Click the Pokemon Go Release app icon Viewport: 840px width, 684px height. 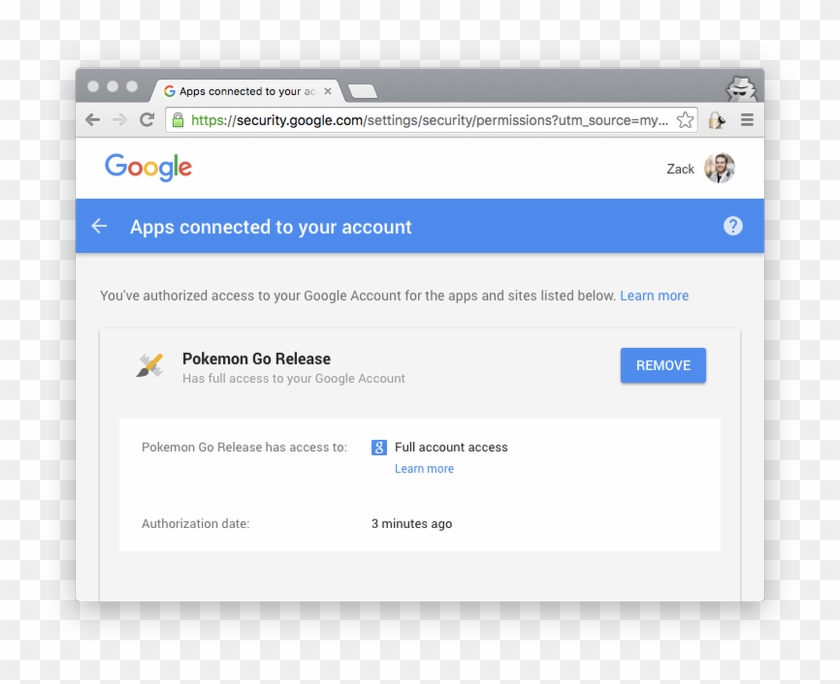pos(149,366)
